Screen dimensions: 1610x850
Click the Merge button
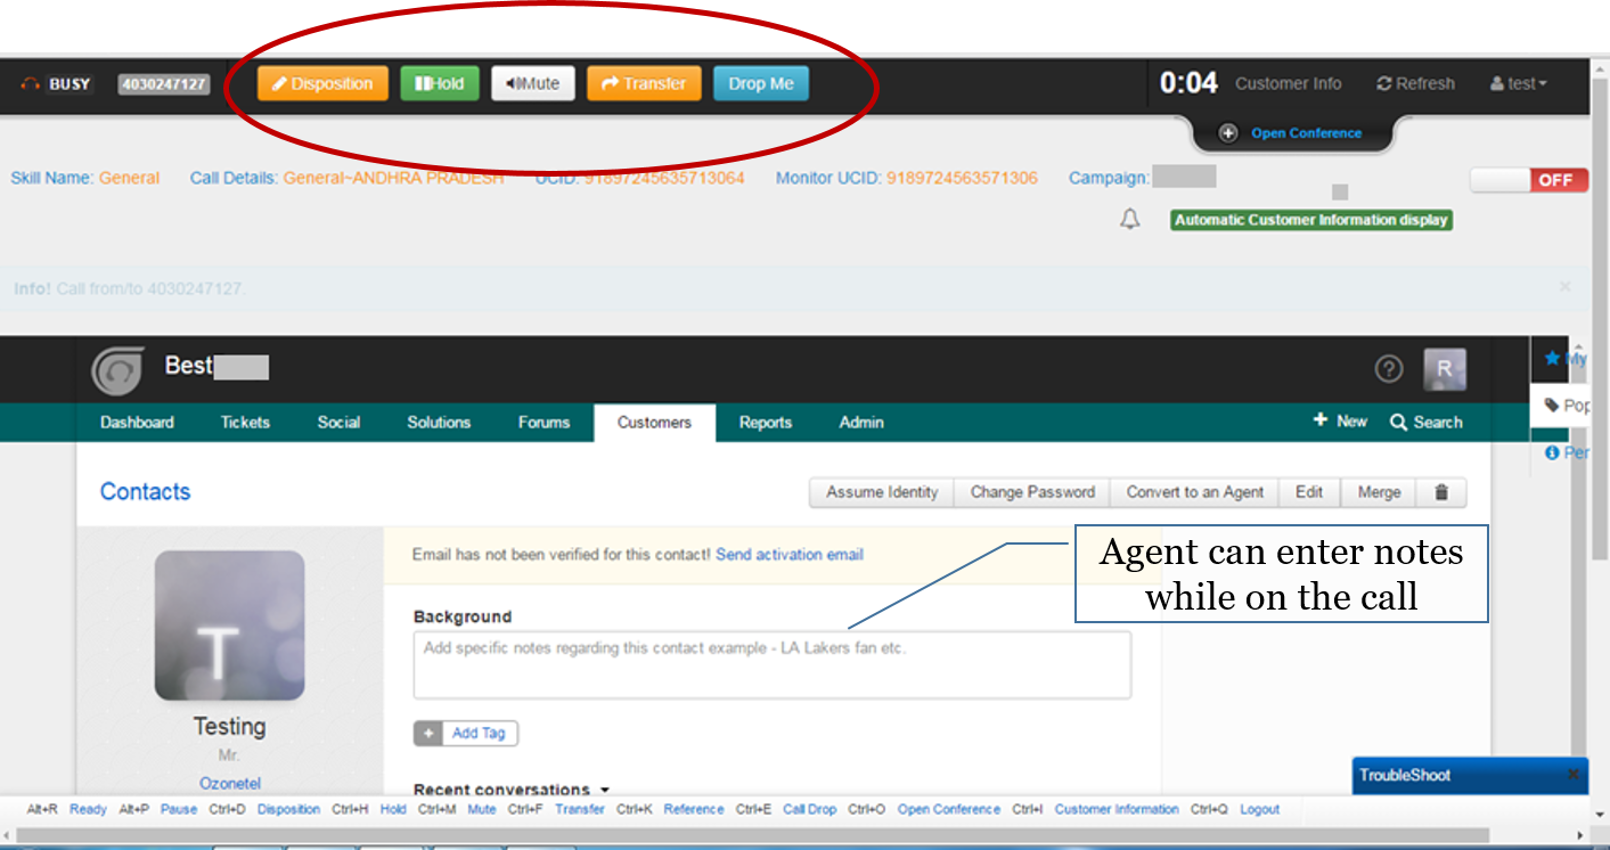coord(1379,492)
